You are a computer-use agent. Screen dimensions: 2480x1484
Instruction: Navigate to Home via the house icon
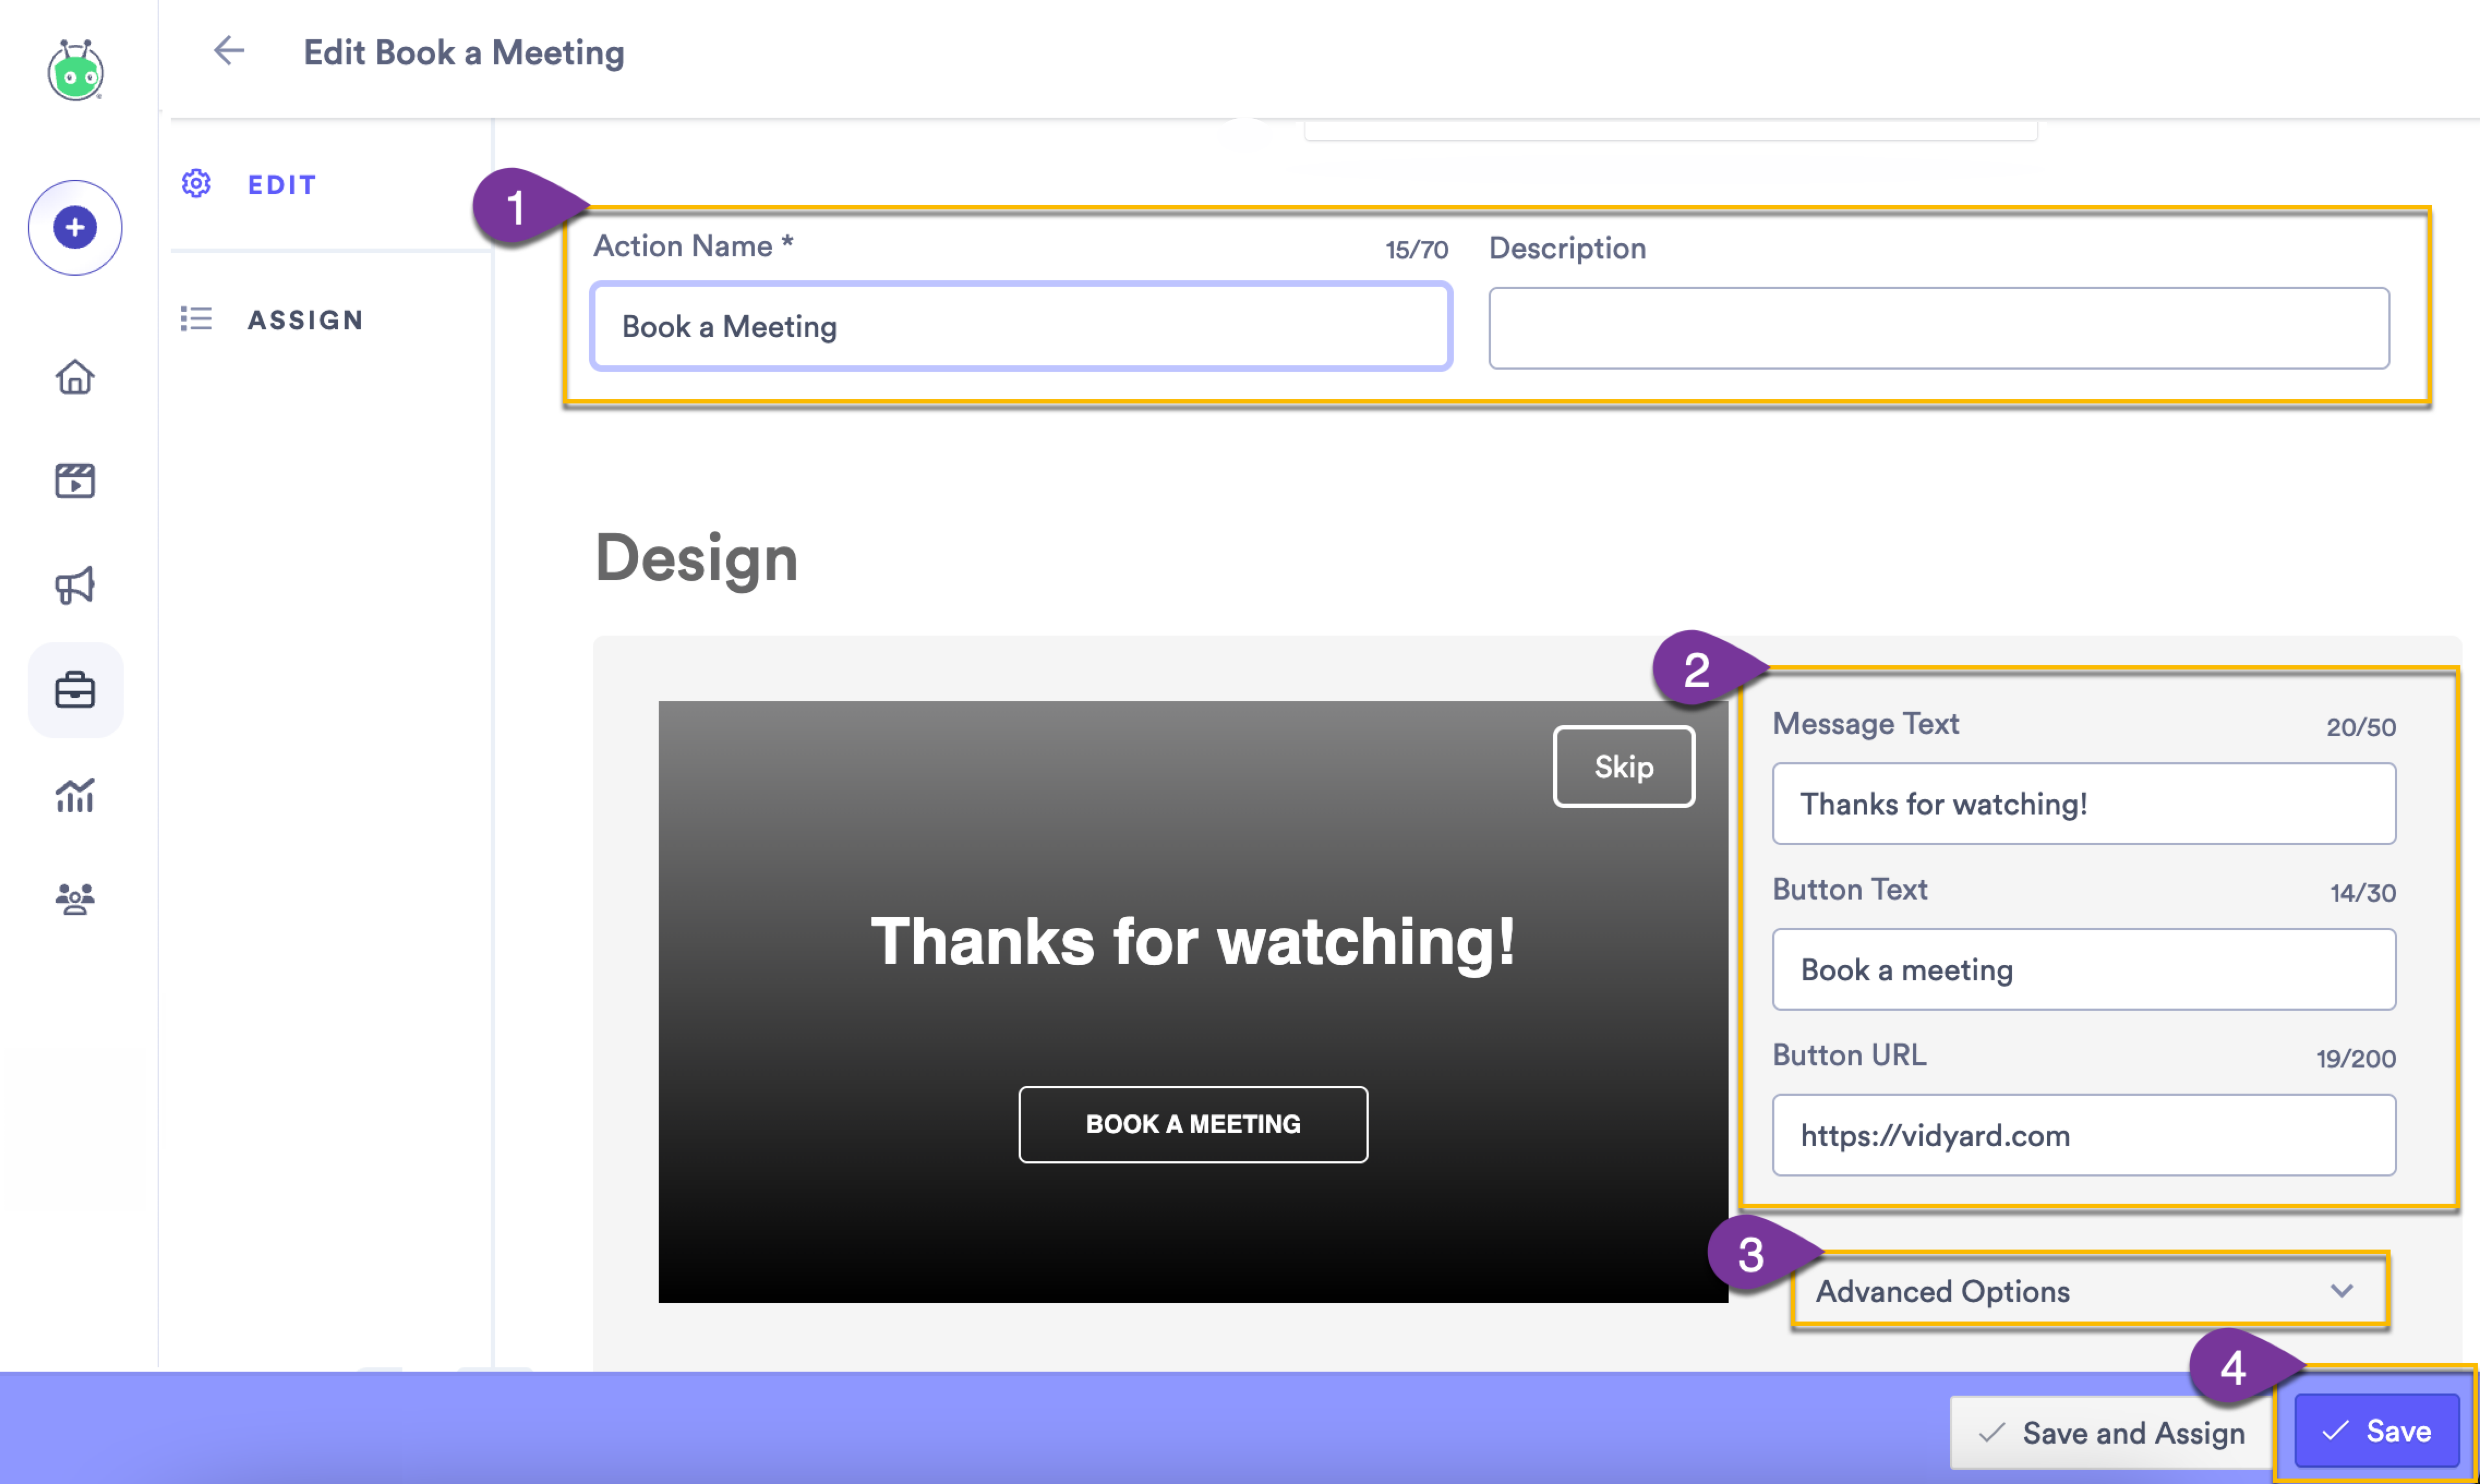75,378
